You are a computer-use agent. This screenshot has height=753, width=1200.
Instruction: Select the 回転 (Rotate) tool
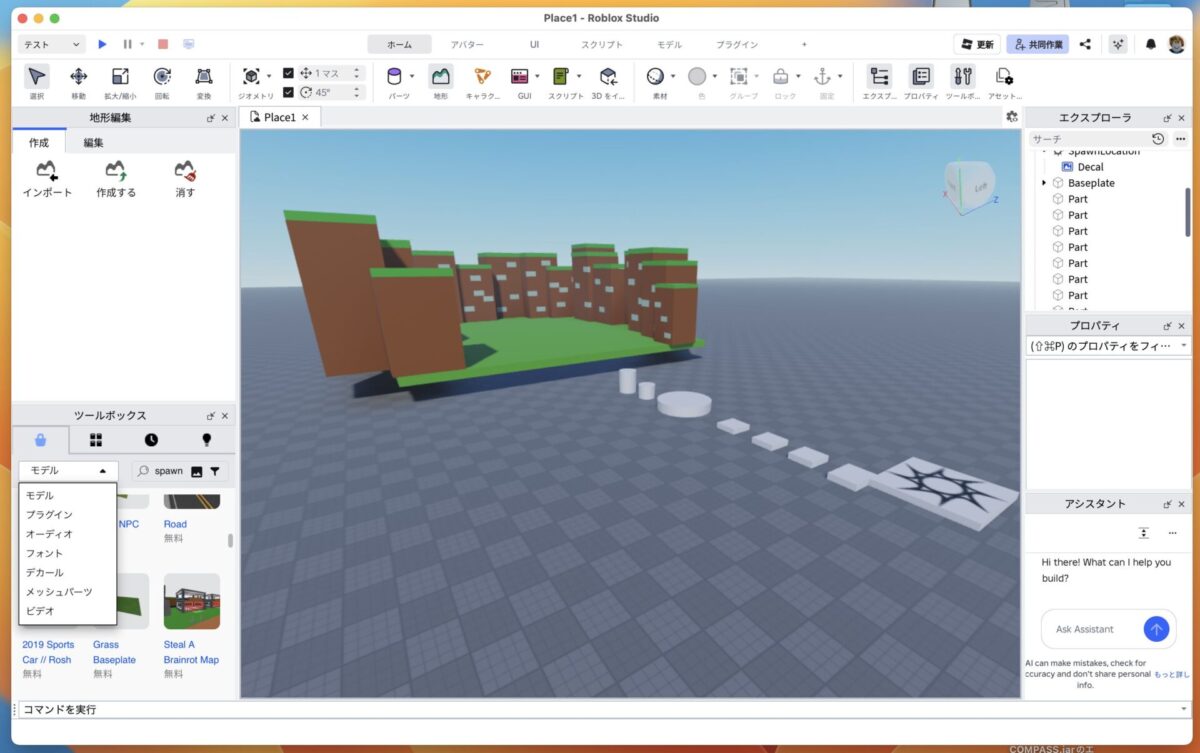162,77
